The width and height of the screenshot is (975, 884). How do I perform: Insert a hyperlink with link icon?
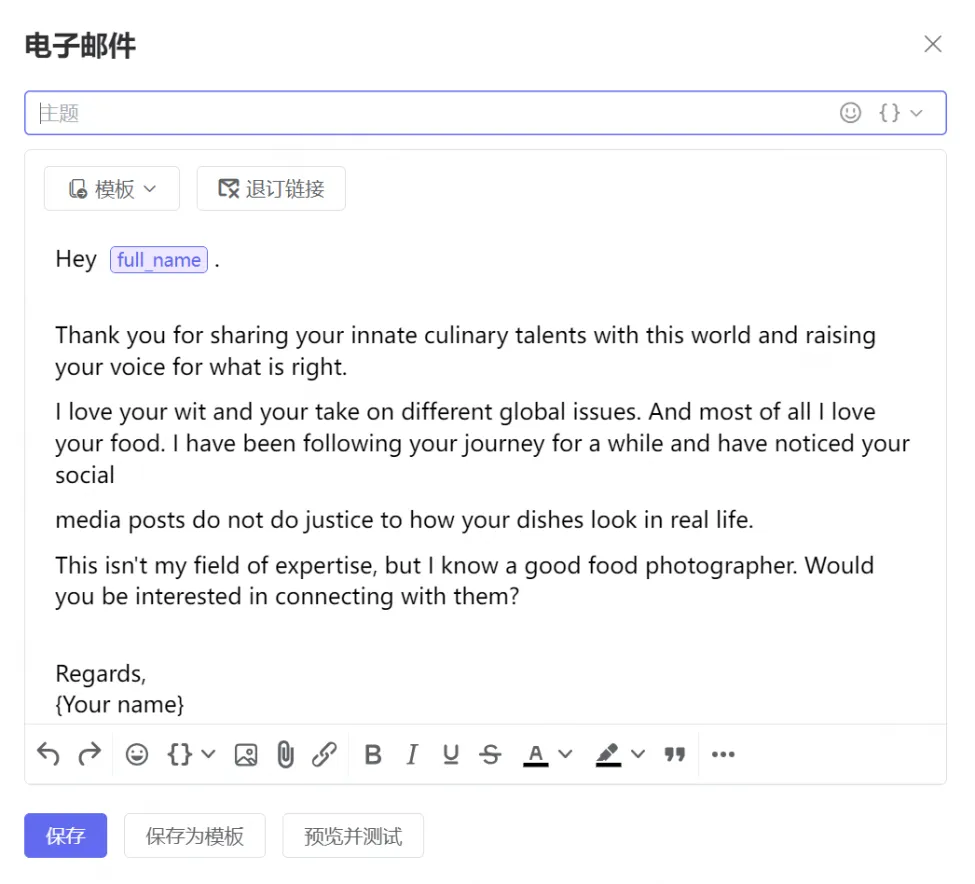(324, 754)
